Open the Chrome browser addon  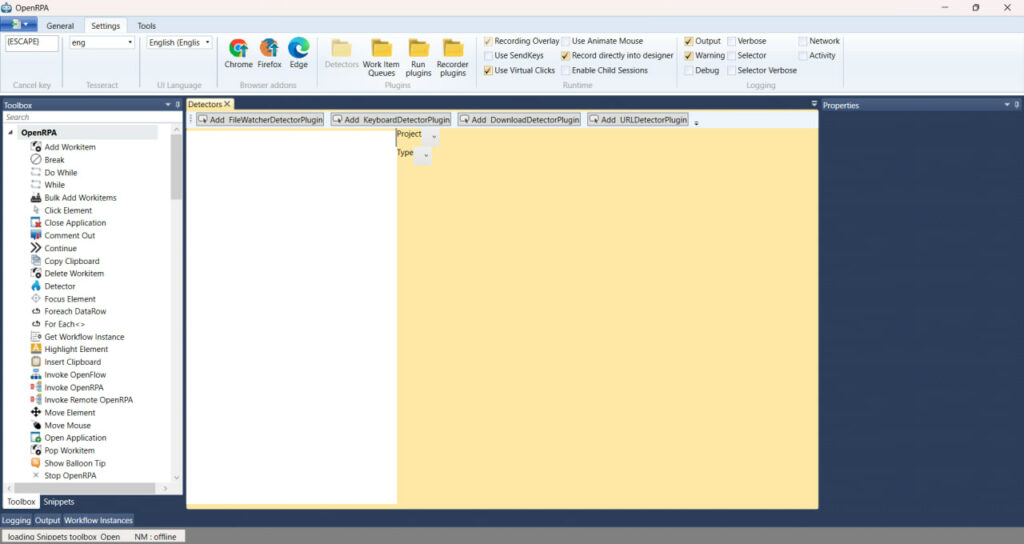click(238, 53)
